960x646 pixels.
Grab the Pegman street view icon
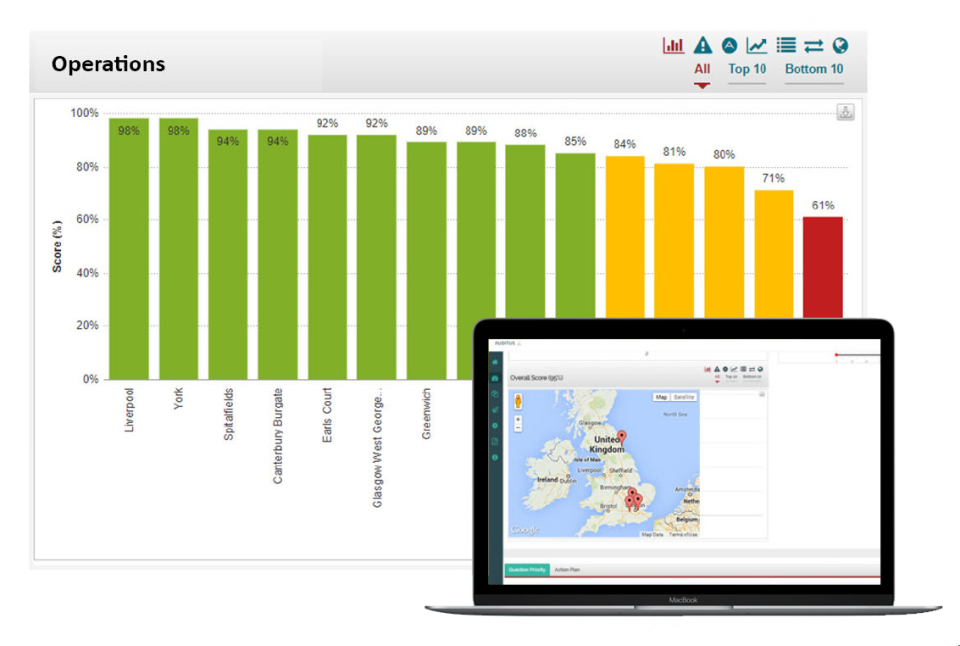coord(519,401)
